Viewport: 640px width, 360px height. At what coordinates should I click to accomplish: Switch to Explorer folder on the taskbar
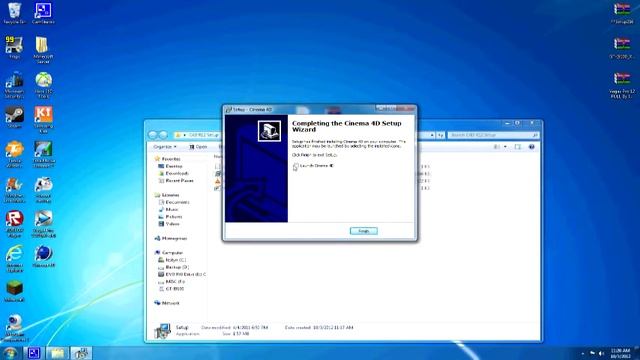pyautogui.click(x=57, y=353)
